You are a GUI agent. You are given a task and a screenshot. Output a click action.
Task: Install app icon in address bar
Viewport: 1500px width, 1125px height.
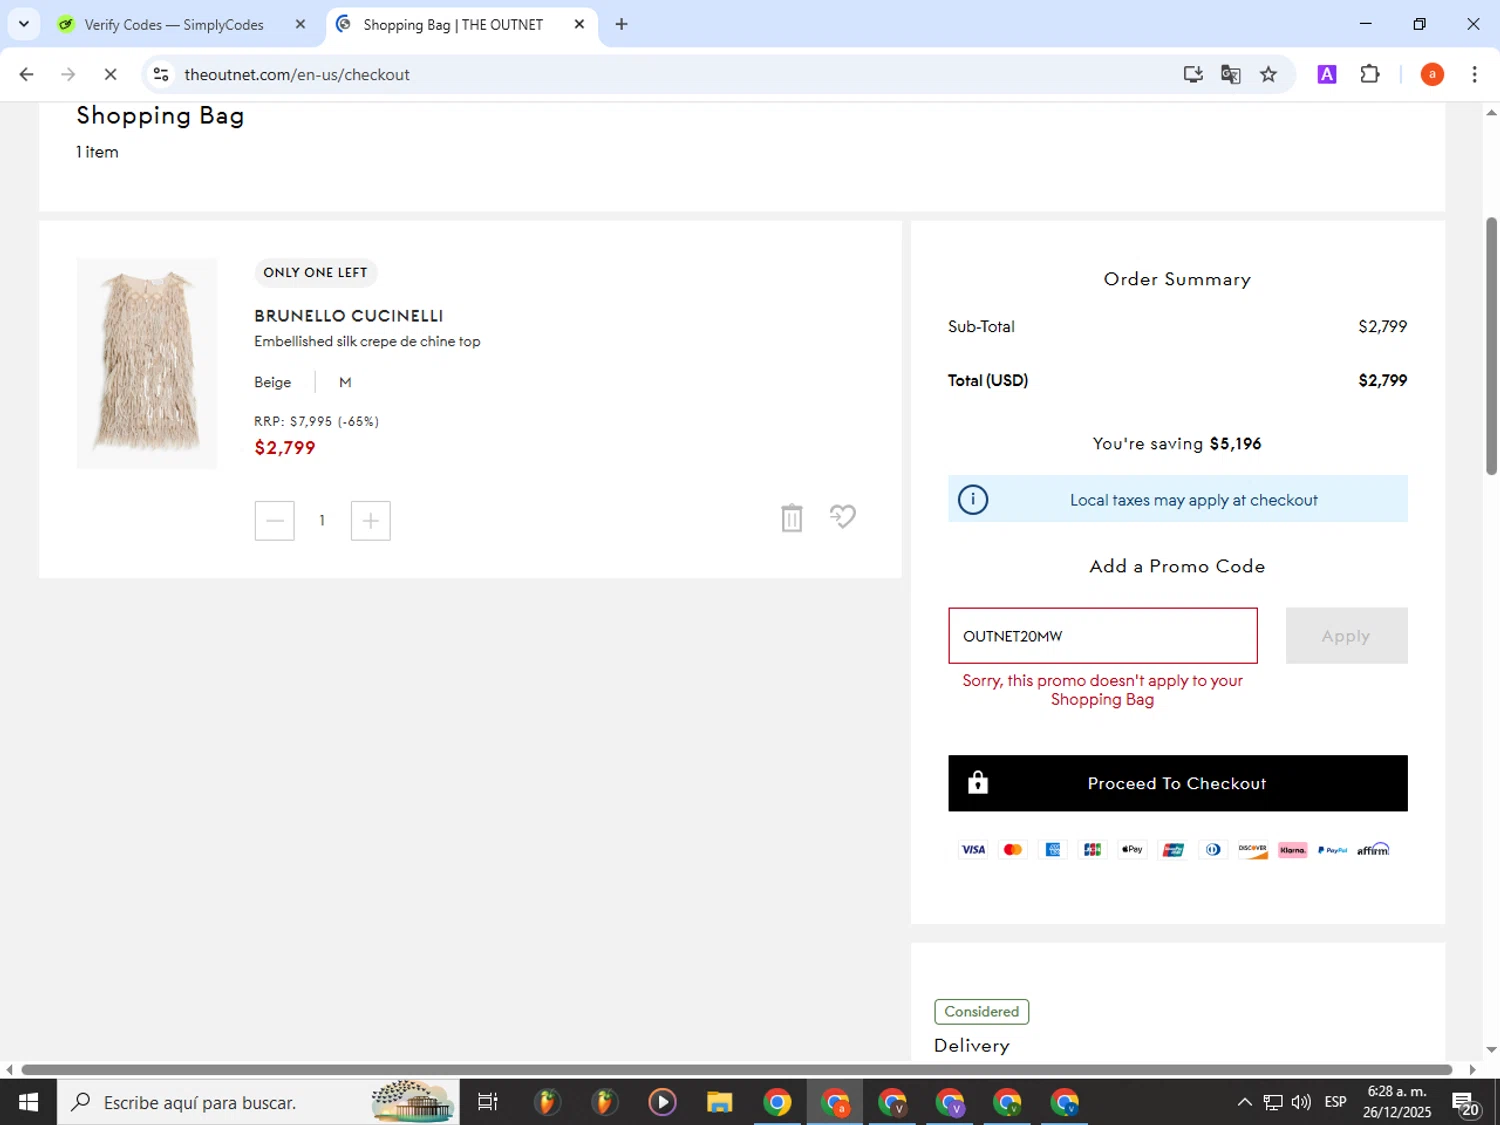pyautogui.click(x=1192, y=74)
